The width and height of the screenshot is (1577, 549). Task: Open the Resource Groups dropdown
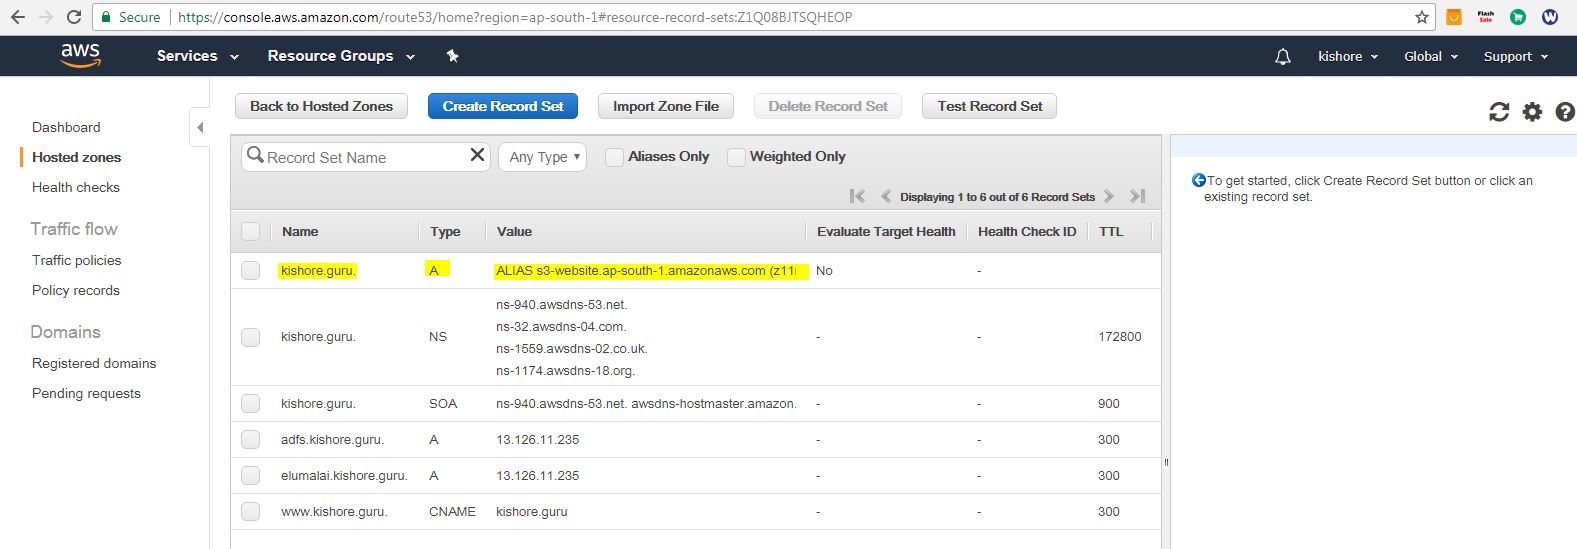pyautogui.click(x=340, y=56)
